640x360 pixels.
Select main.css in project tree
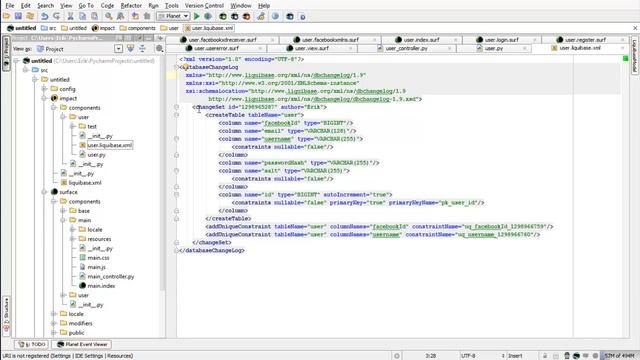(98, 258)
